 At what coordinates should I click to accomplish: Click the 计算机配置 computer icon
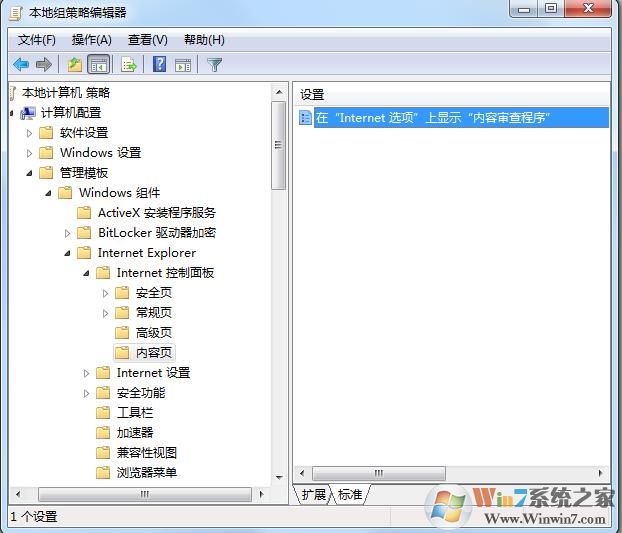28,113
